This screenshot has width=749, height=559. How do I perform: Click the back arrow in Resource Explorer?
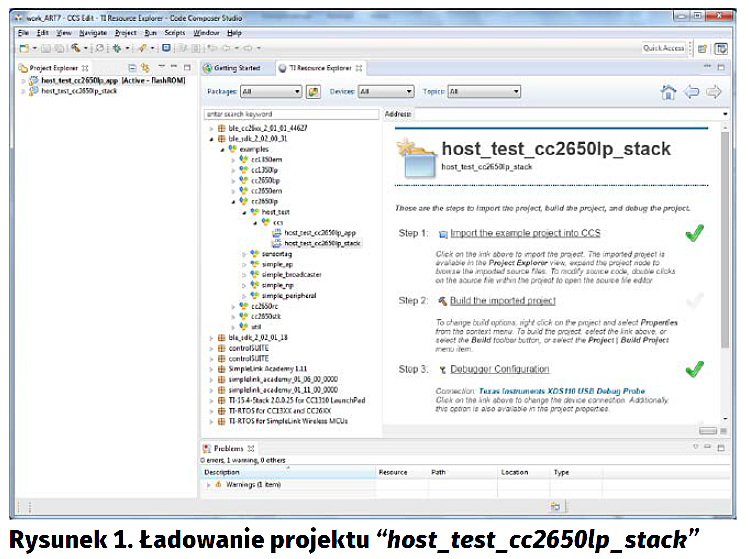point(691,92)
